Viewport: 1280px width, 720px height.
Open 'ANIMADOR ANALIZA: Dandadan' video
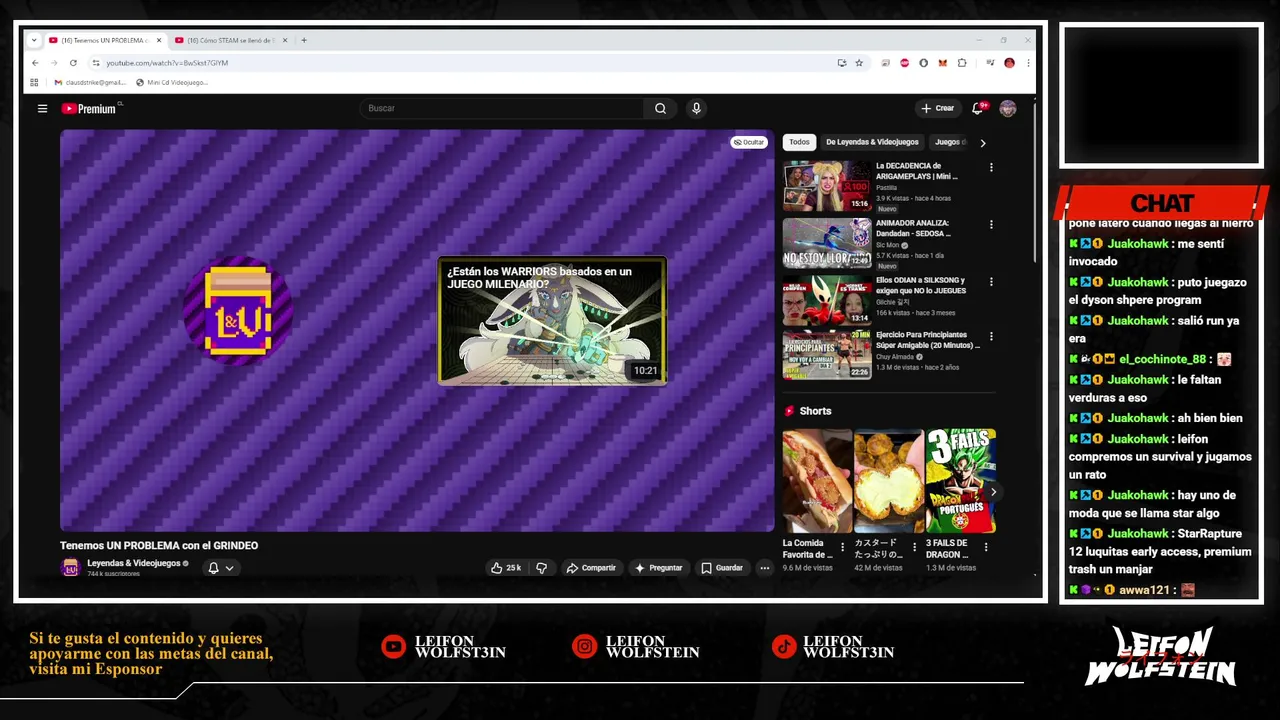(x=827, y=243)
